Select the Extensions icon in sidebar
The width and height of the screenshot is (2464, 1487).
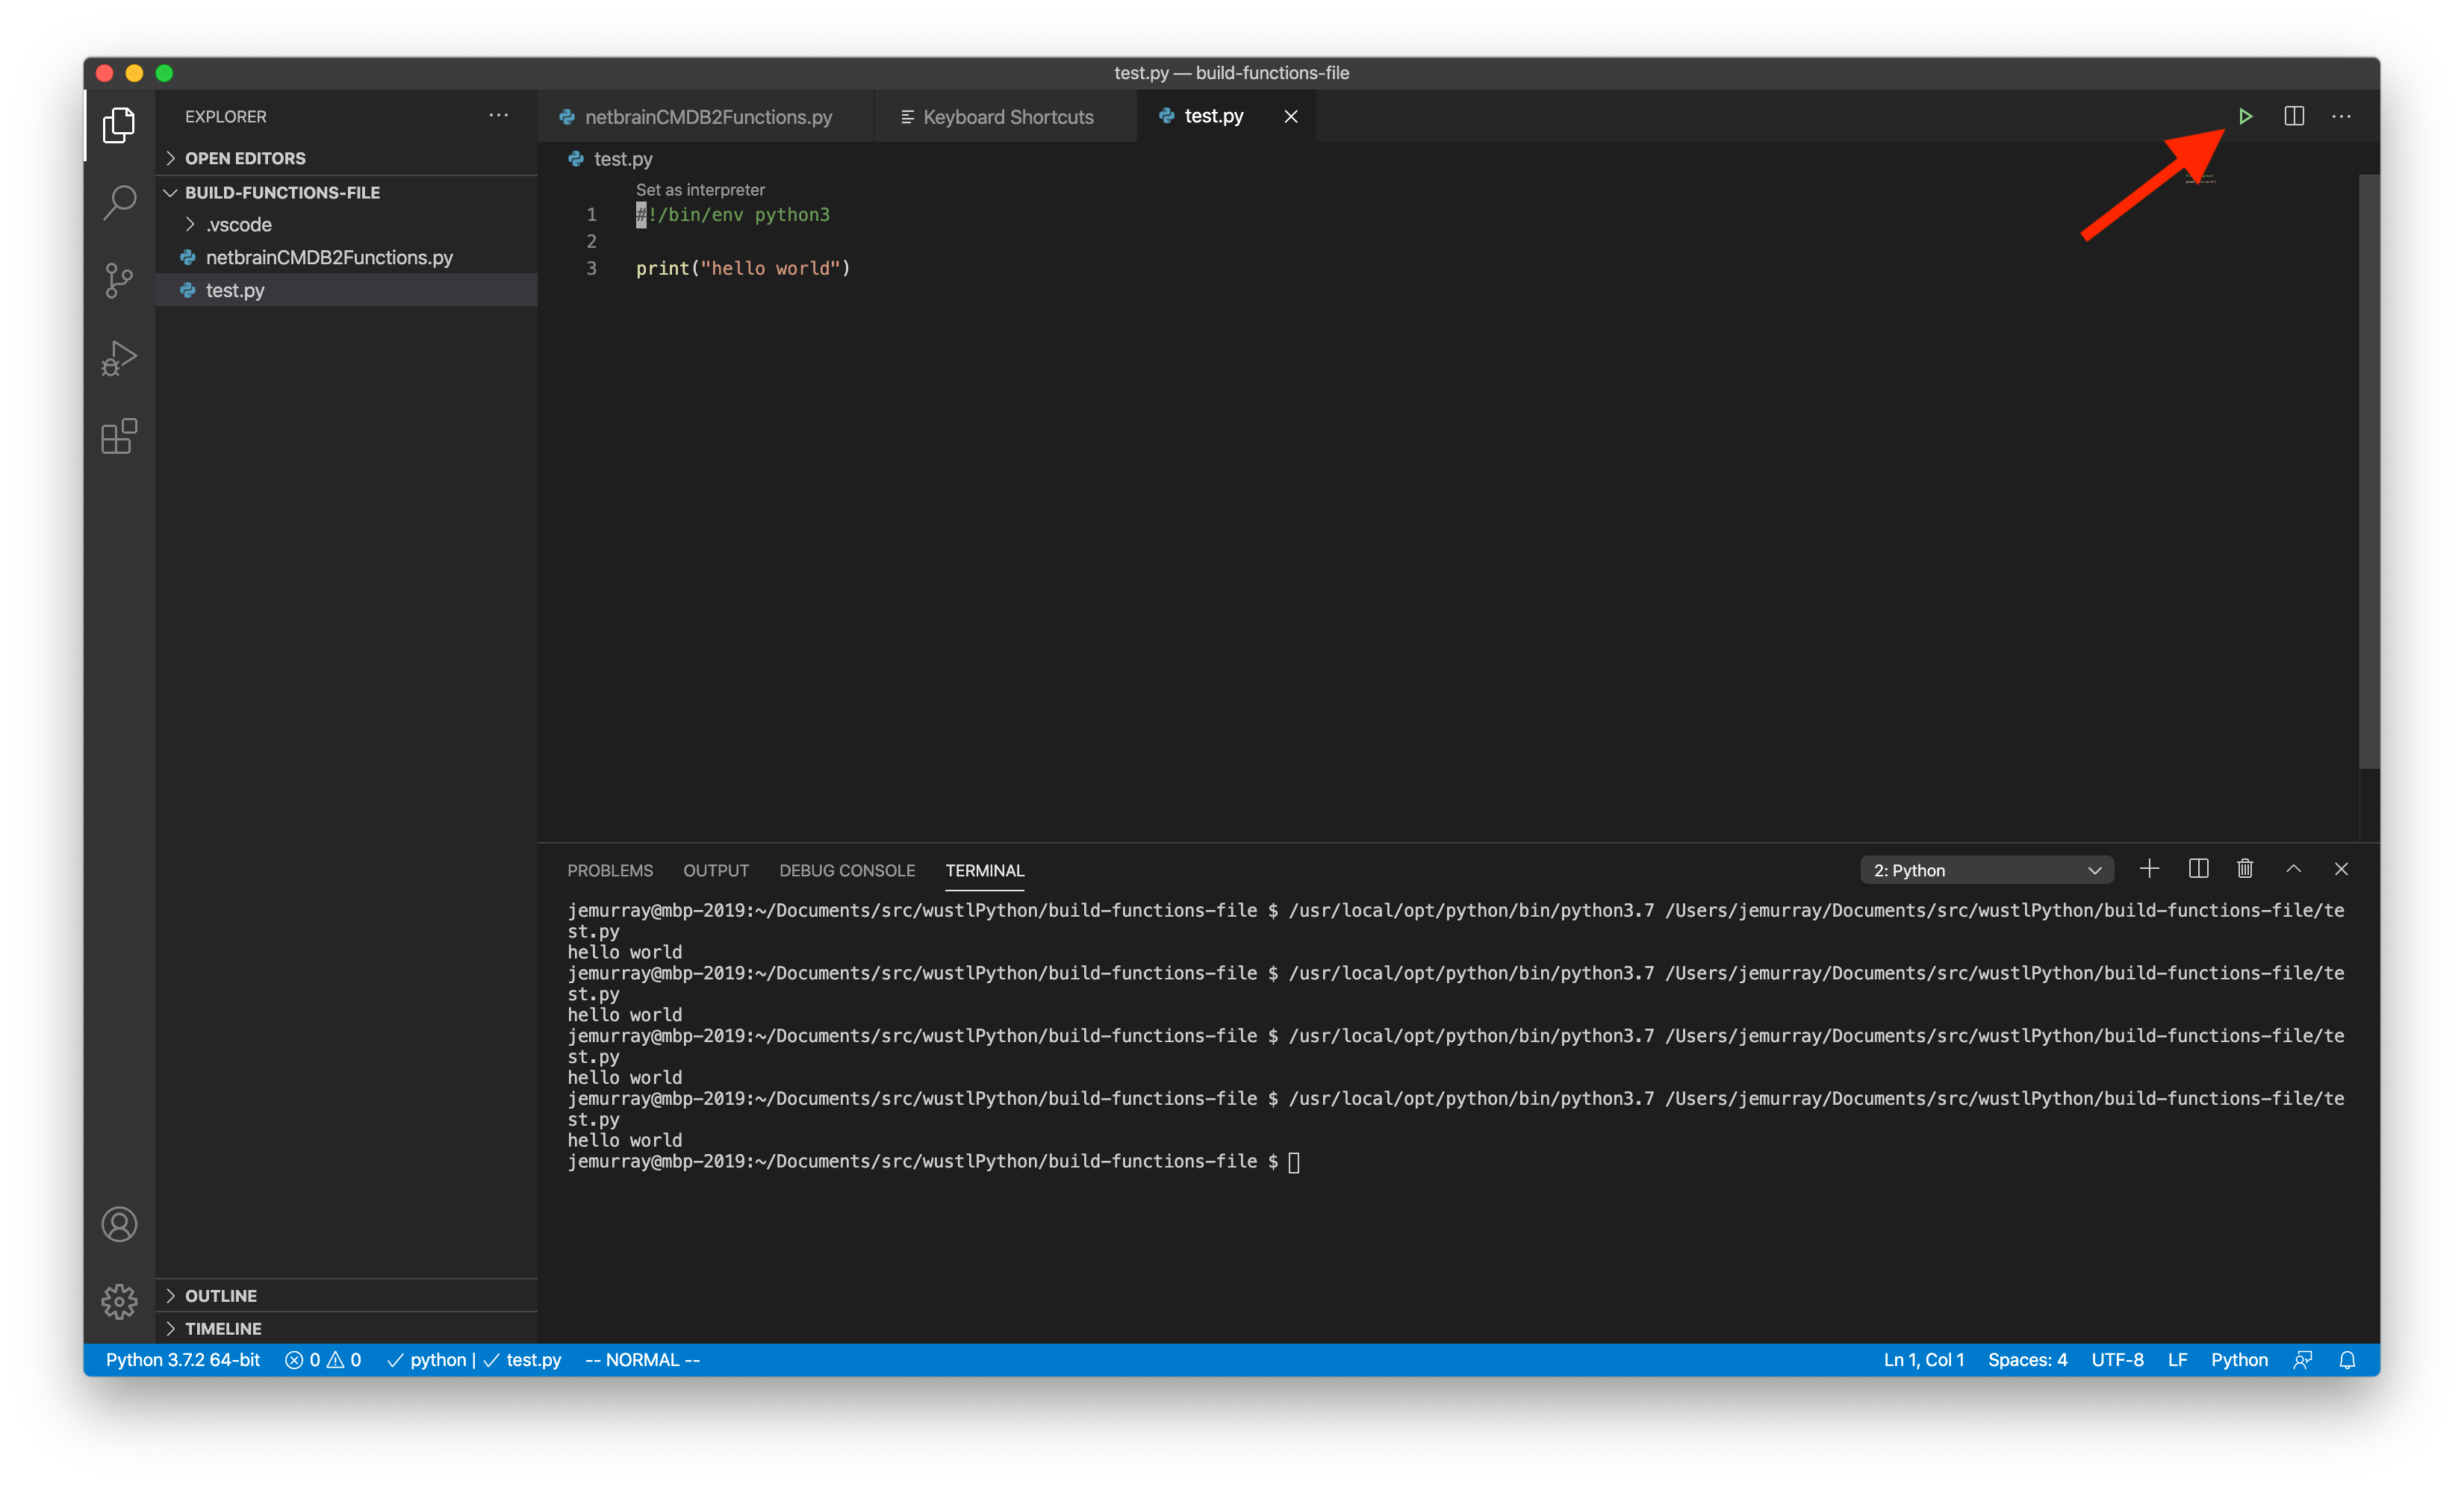pos(119,434)
